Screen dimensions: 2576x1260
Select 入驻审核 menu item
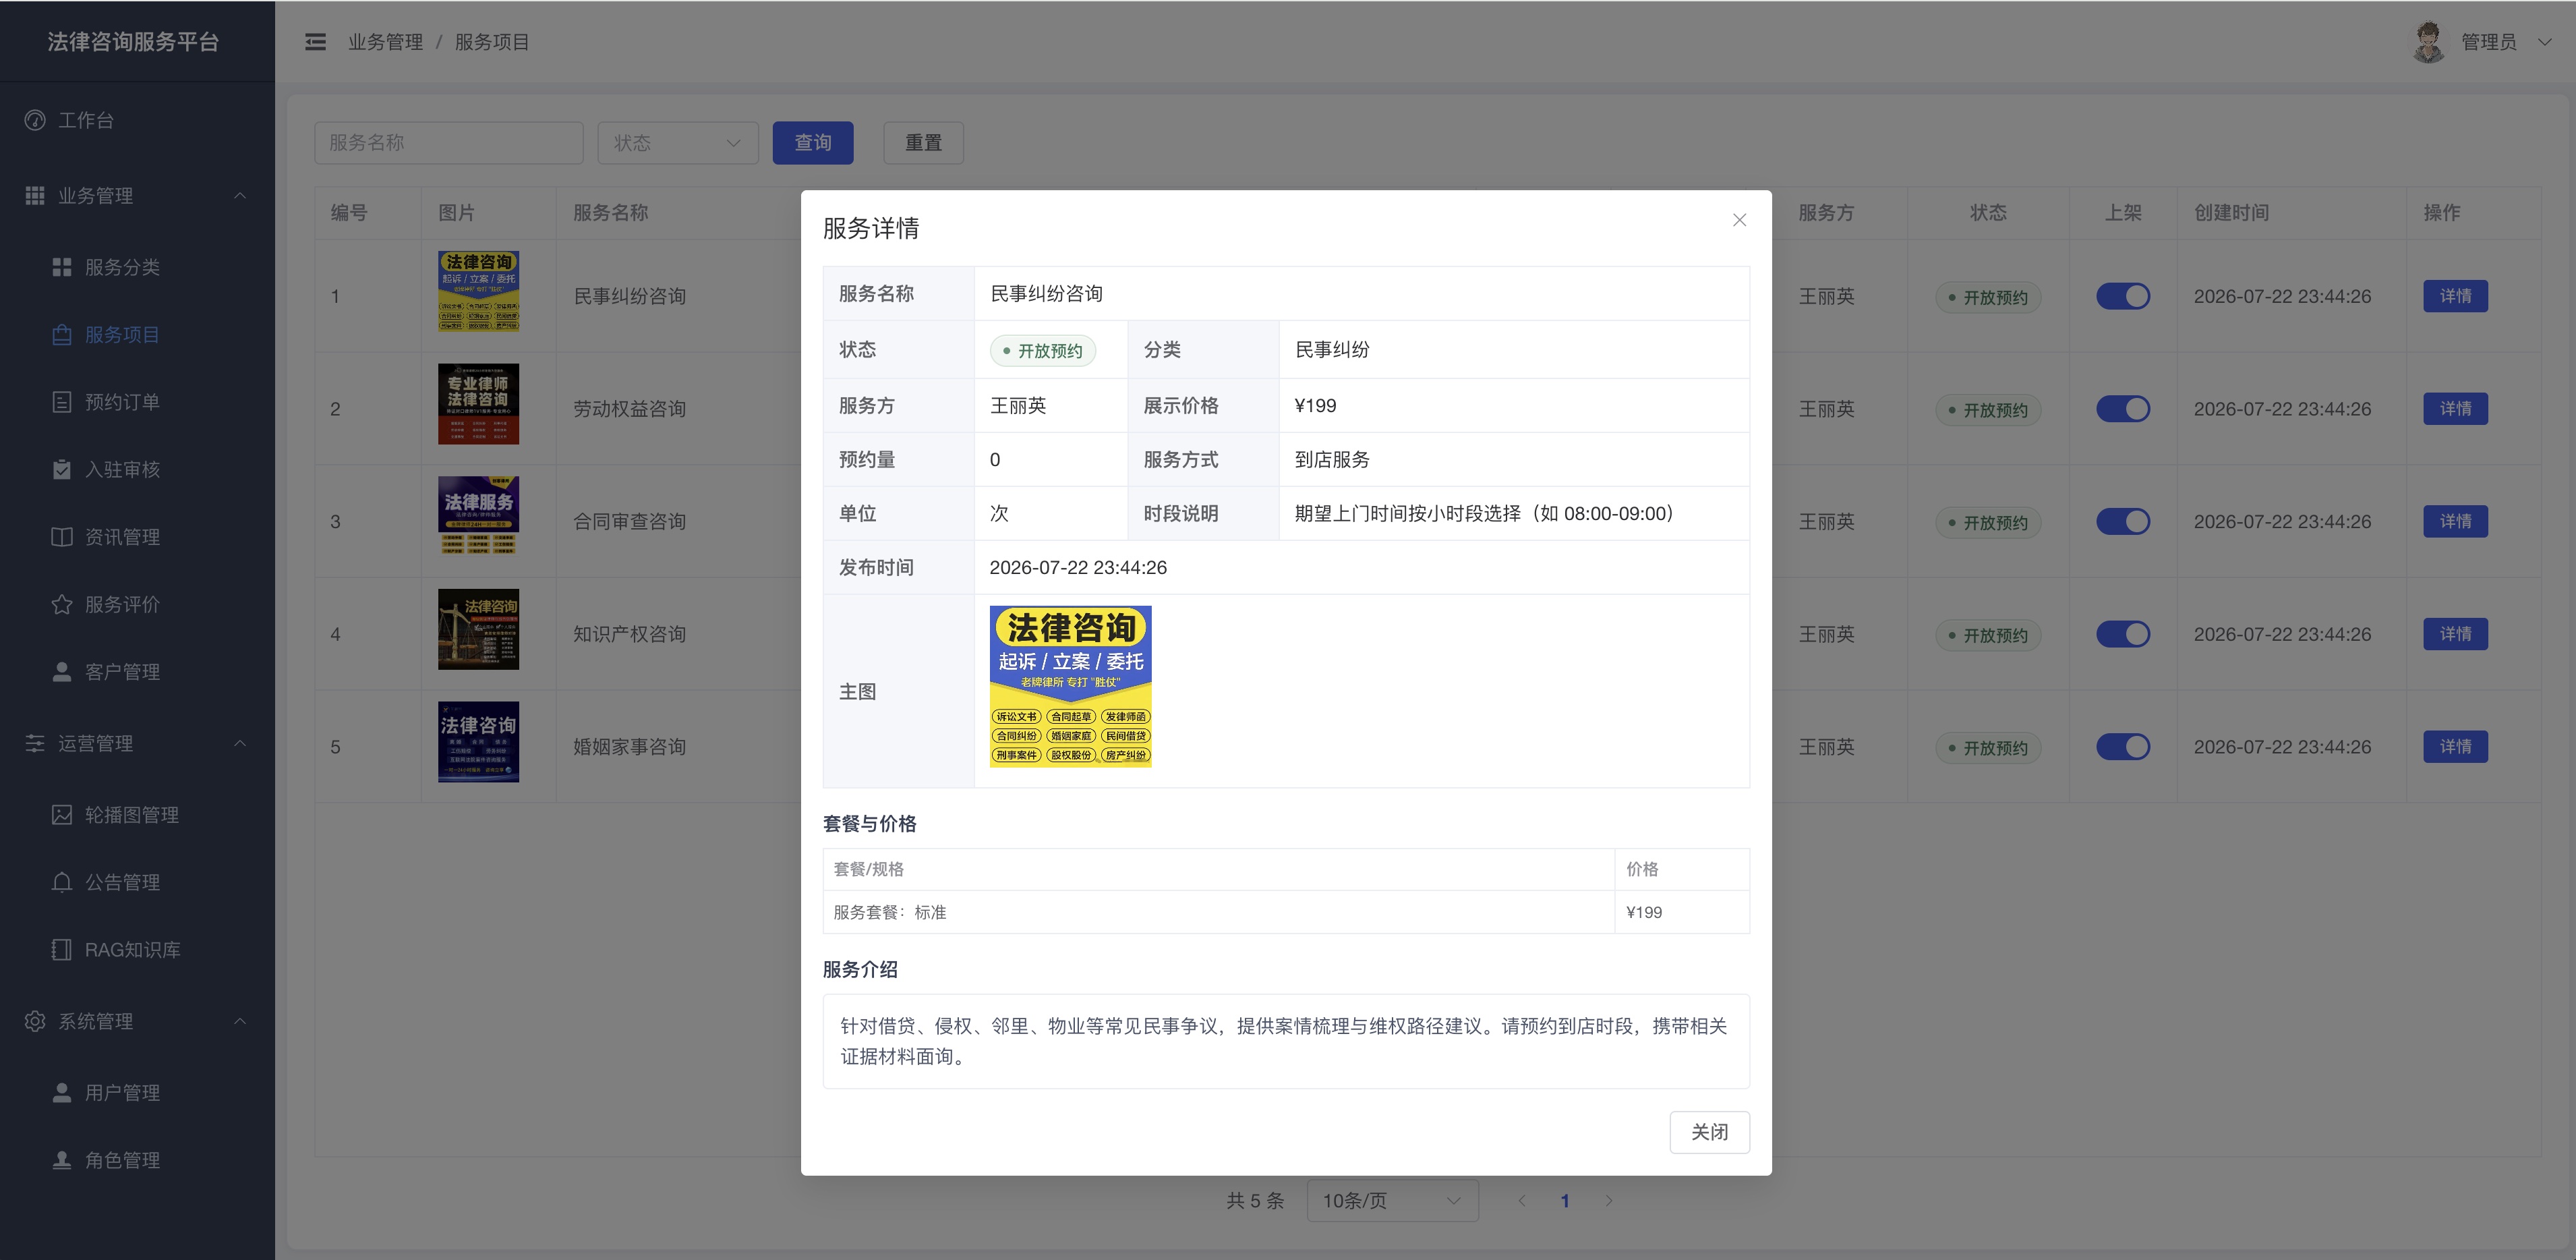click(137, 469)
